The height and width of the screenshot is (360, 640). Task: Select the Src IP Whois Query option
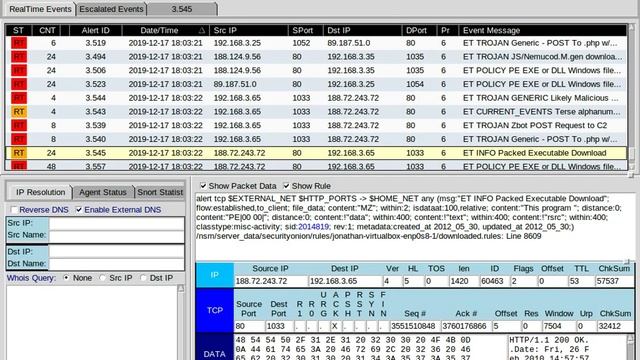coord(102,278)
